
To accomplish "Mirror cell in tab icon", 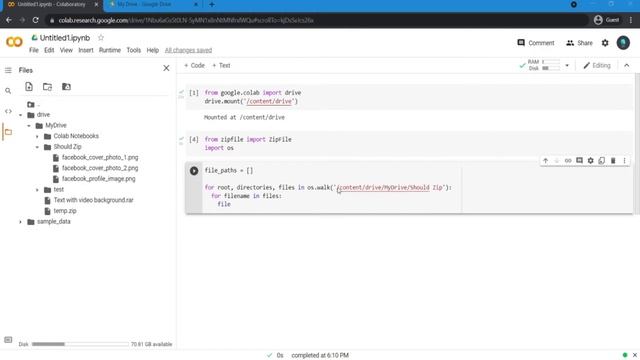I will point(602,161).
